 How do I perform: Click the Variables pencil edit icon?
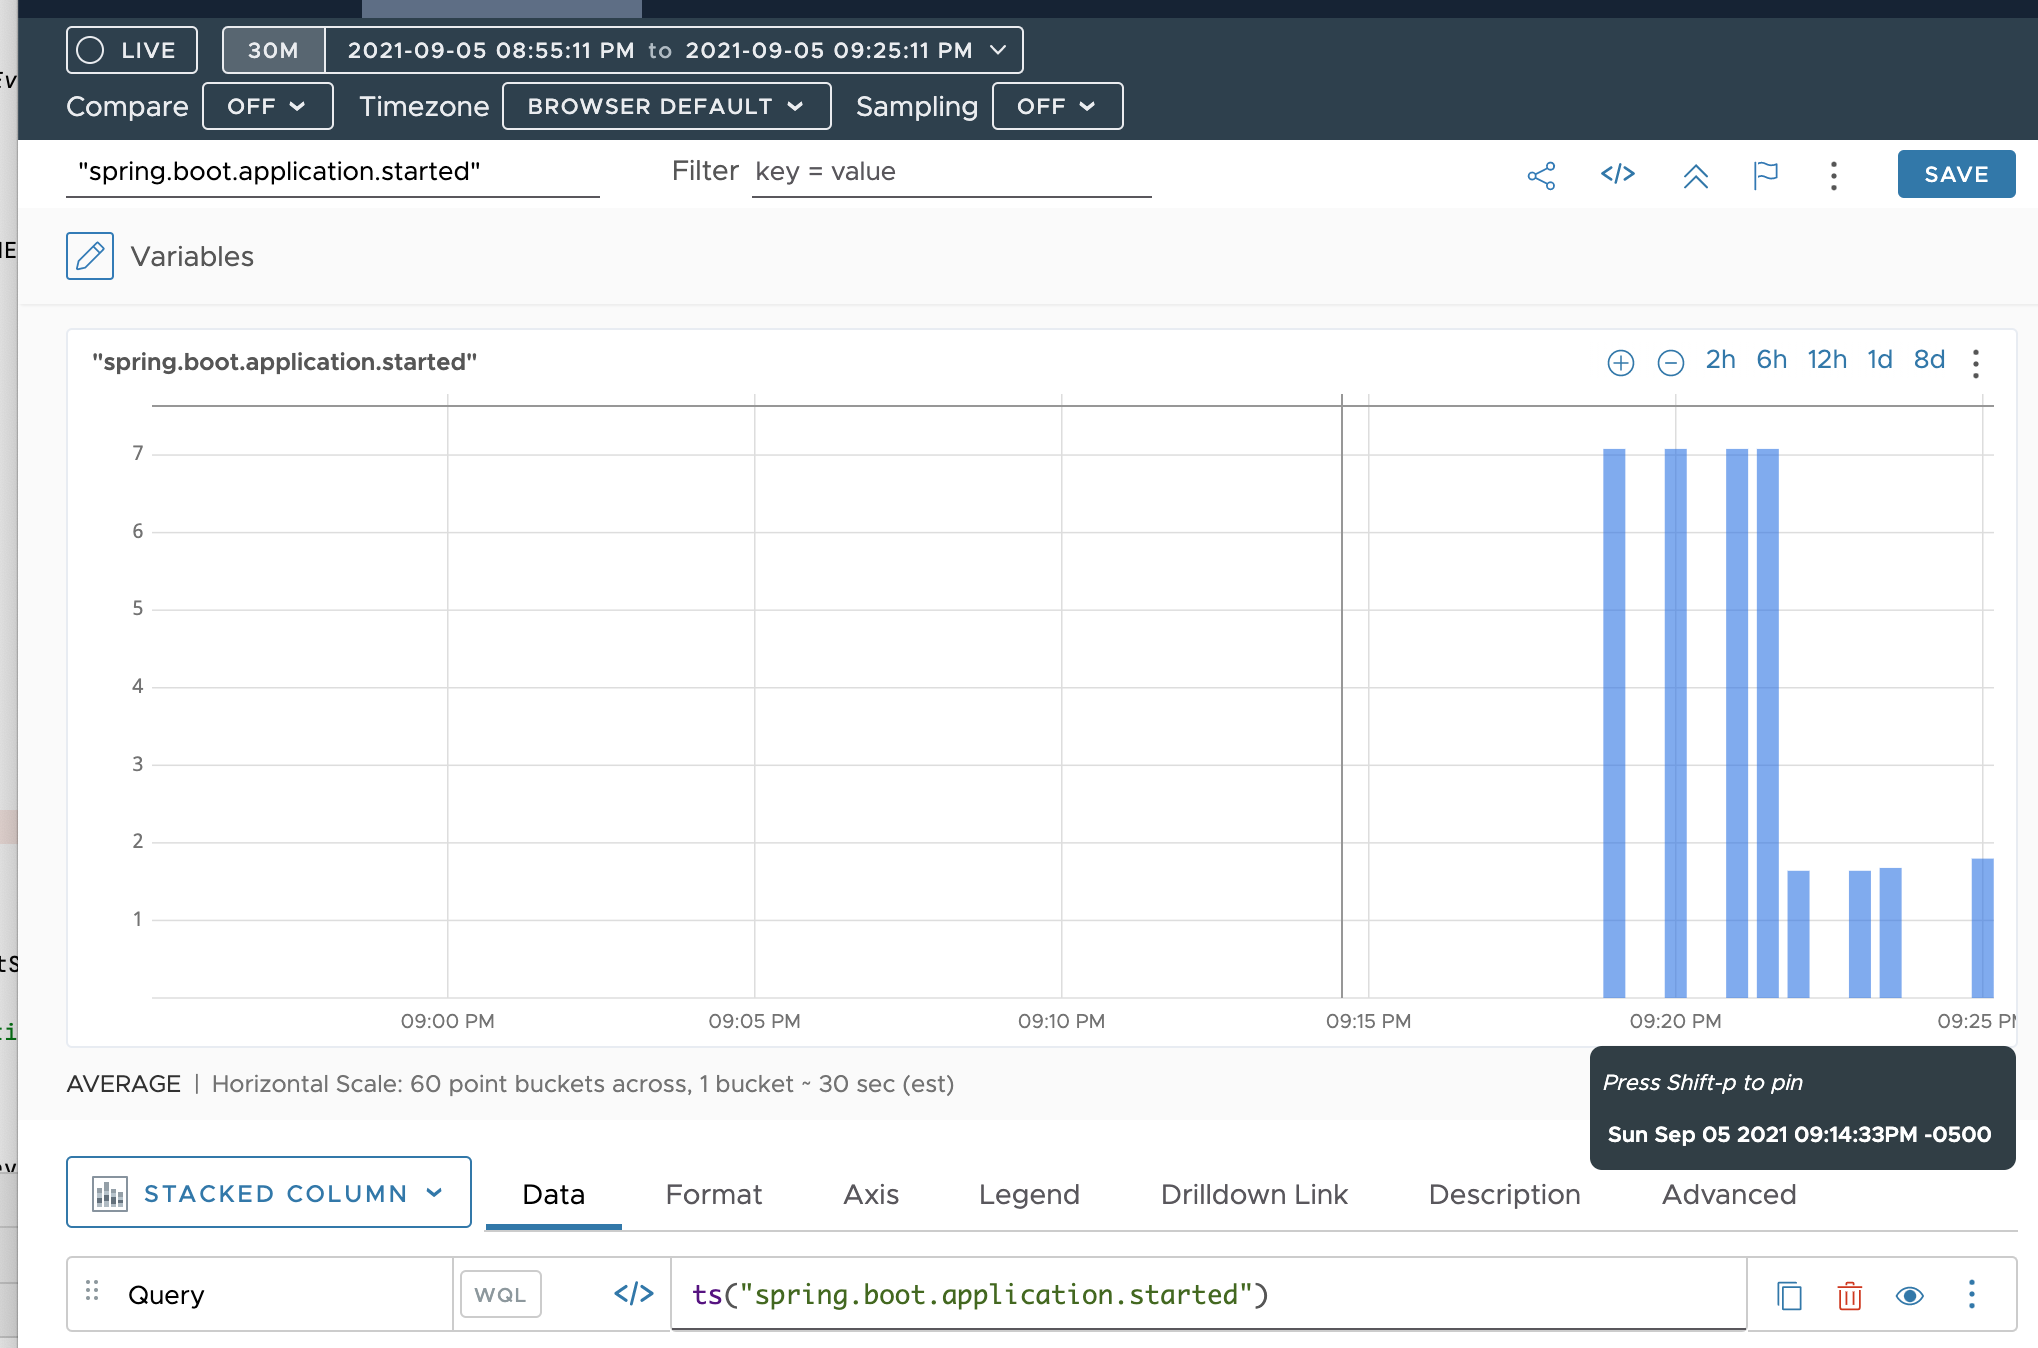point(90,256)
